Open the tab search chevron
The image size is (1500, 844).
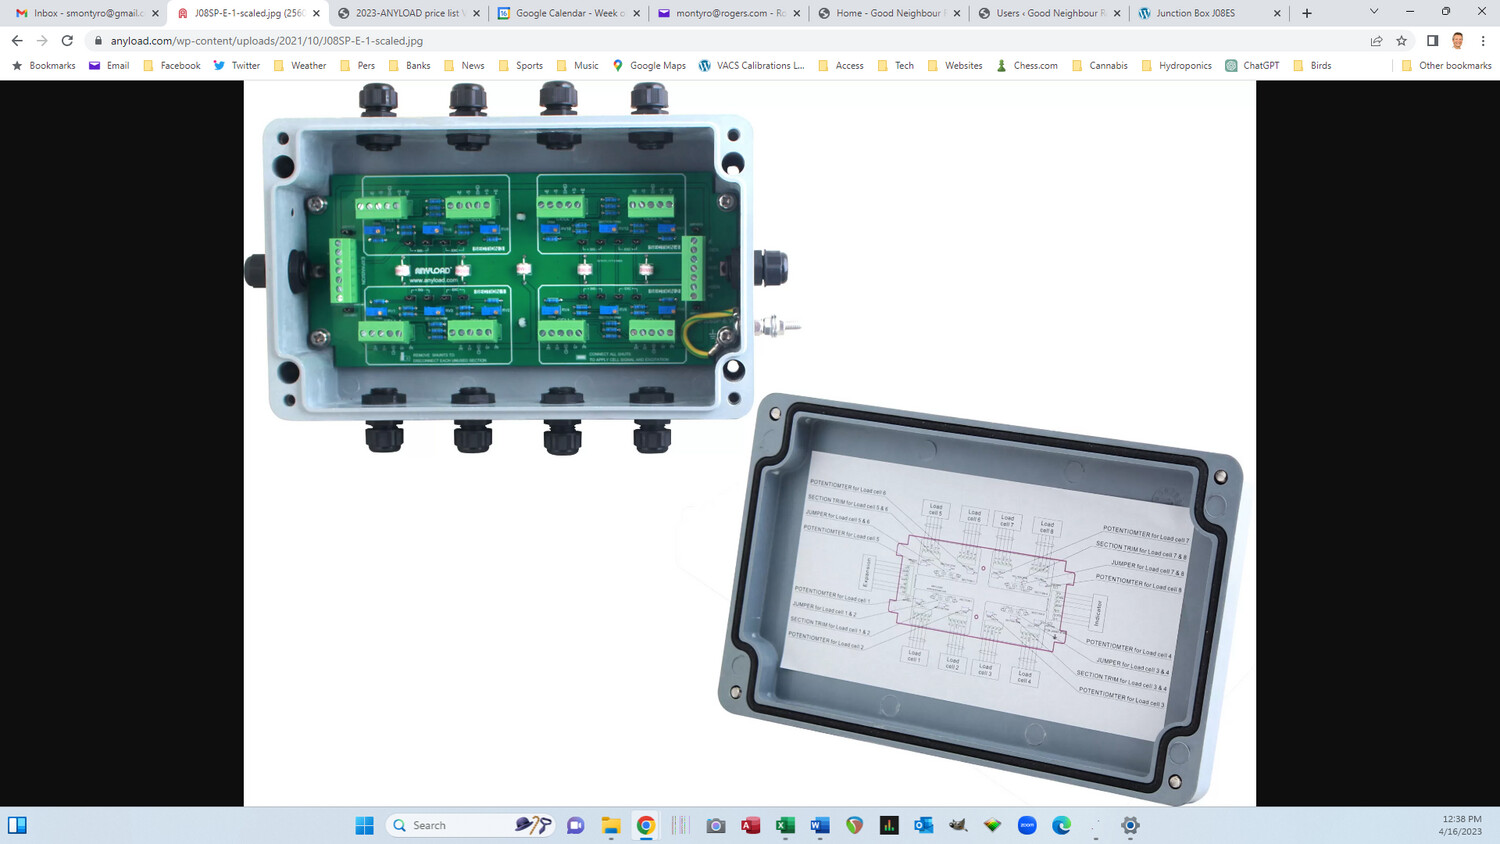pos(1374,13)
